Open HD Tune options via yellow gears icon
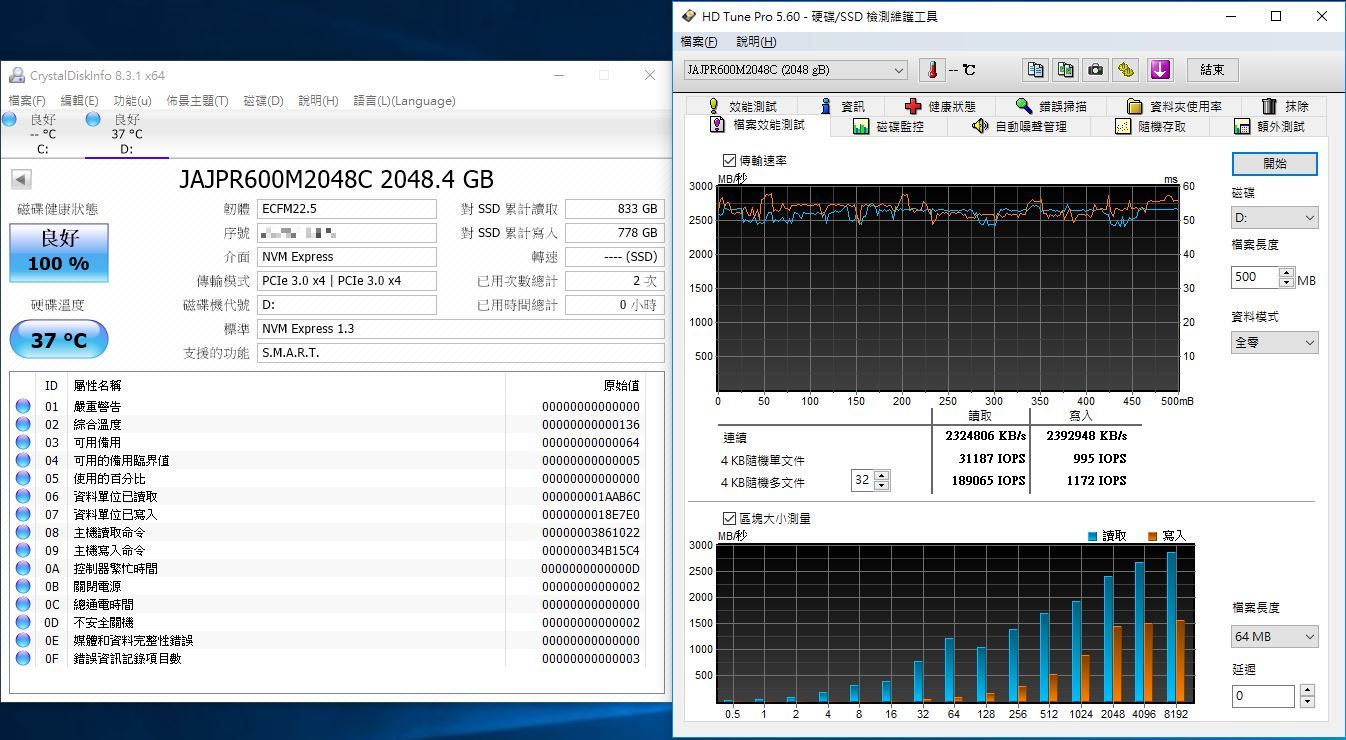The height and width of the screenshot is (740, 1346). click(1127, 70)
